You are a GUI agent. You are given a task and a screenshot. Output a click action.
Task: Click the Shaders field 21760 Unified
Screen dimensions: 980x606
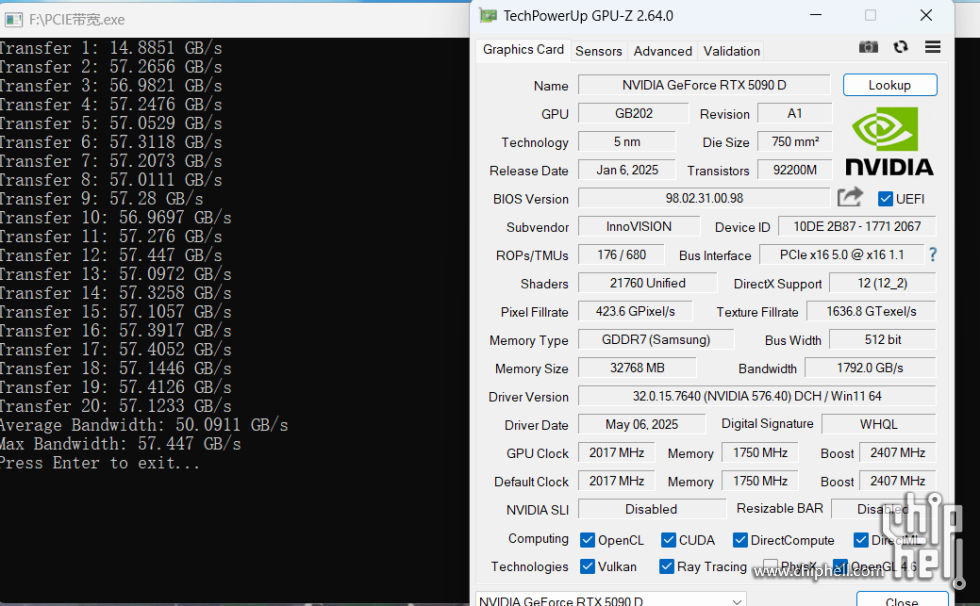coord(648,283)
